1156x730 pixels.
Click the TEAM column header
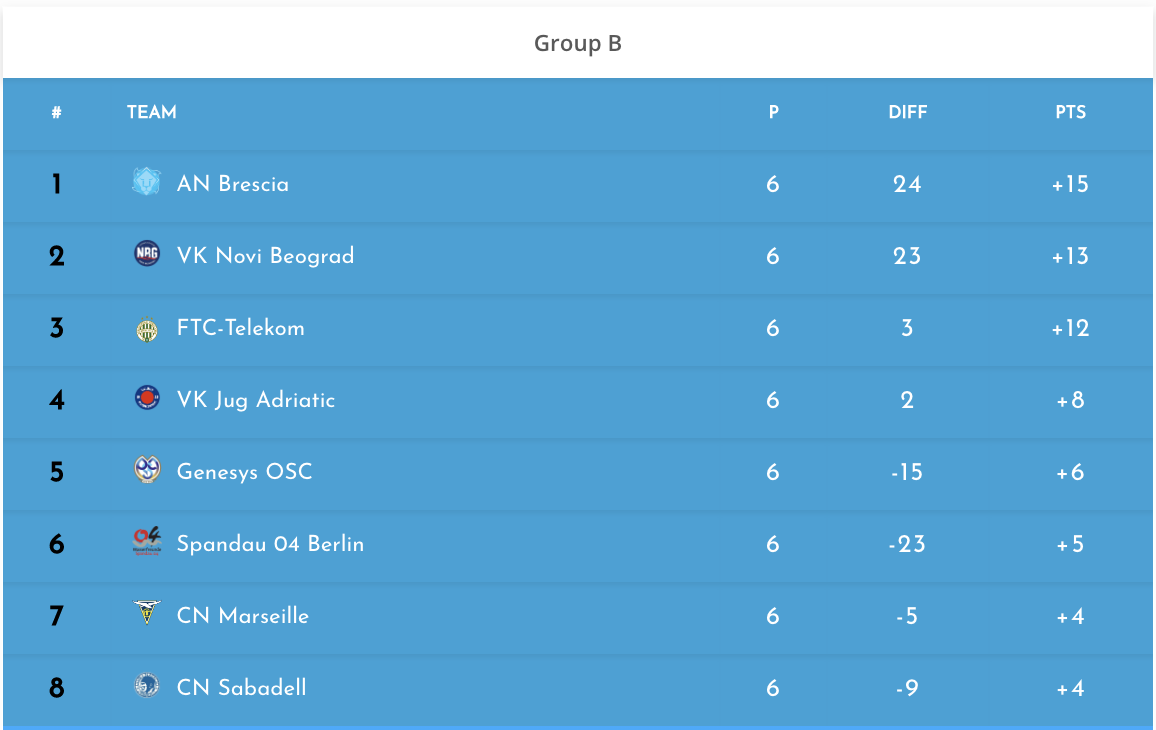pyautogui.click(x=152, y=112)
